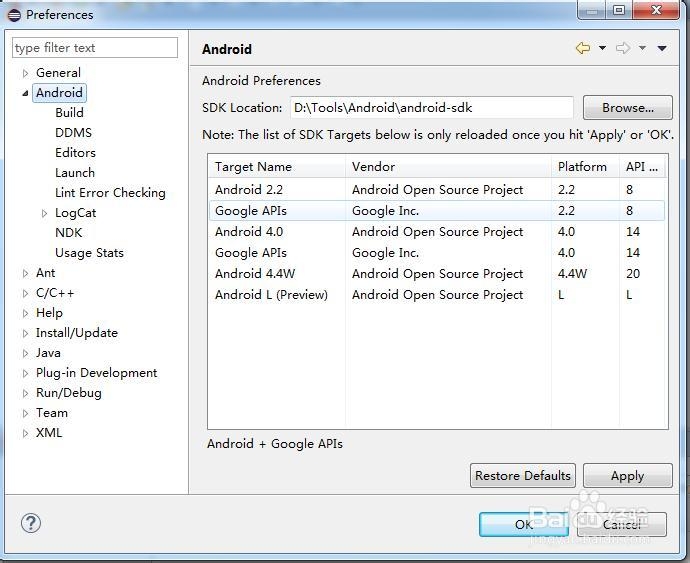690x563 pixels.
Task: Expand the Ant tree node
Action: [26, 273]
